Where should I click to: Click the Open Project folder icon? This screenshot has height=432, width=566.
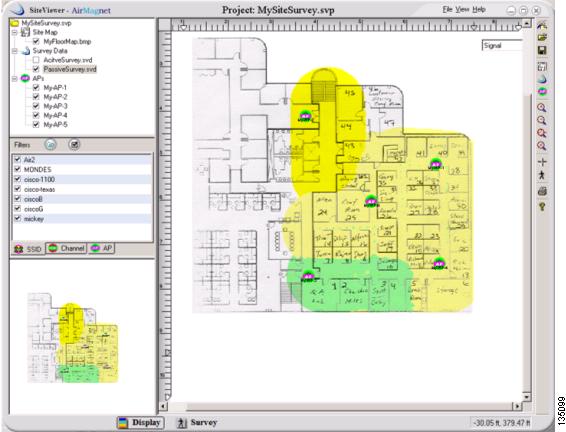tap(542, 38)
